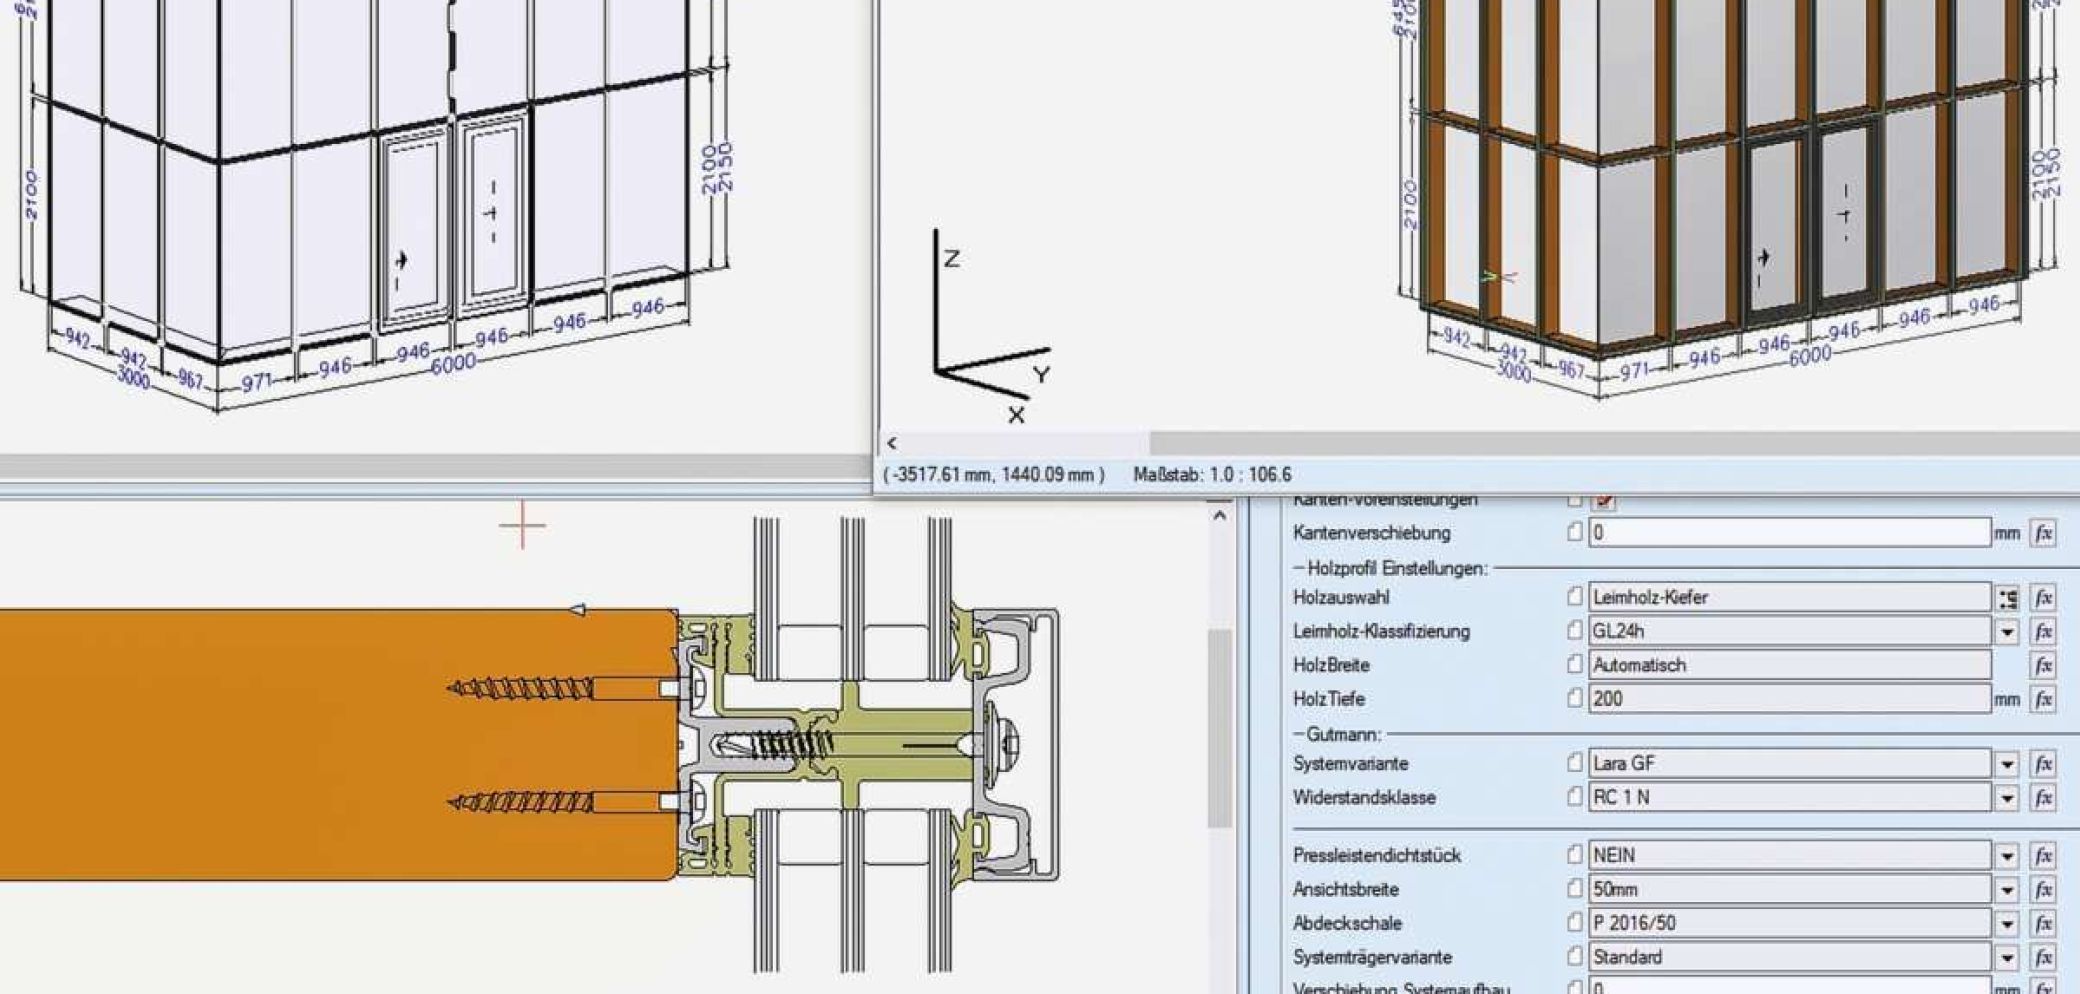Click fx button beside HolzTiefe
The width and height of the screenshot is (2080, 994).
coord(2043,699)
